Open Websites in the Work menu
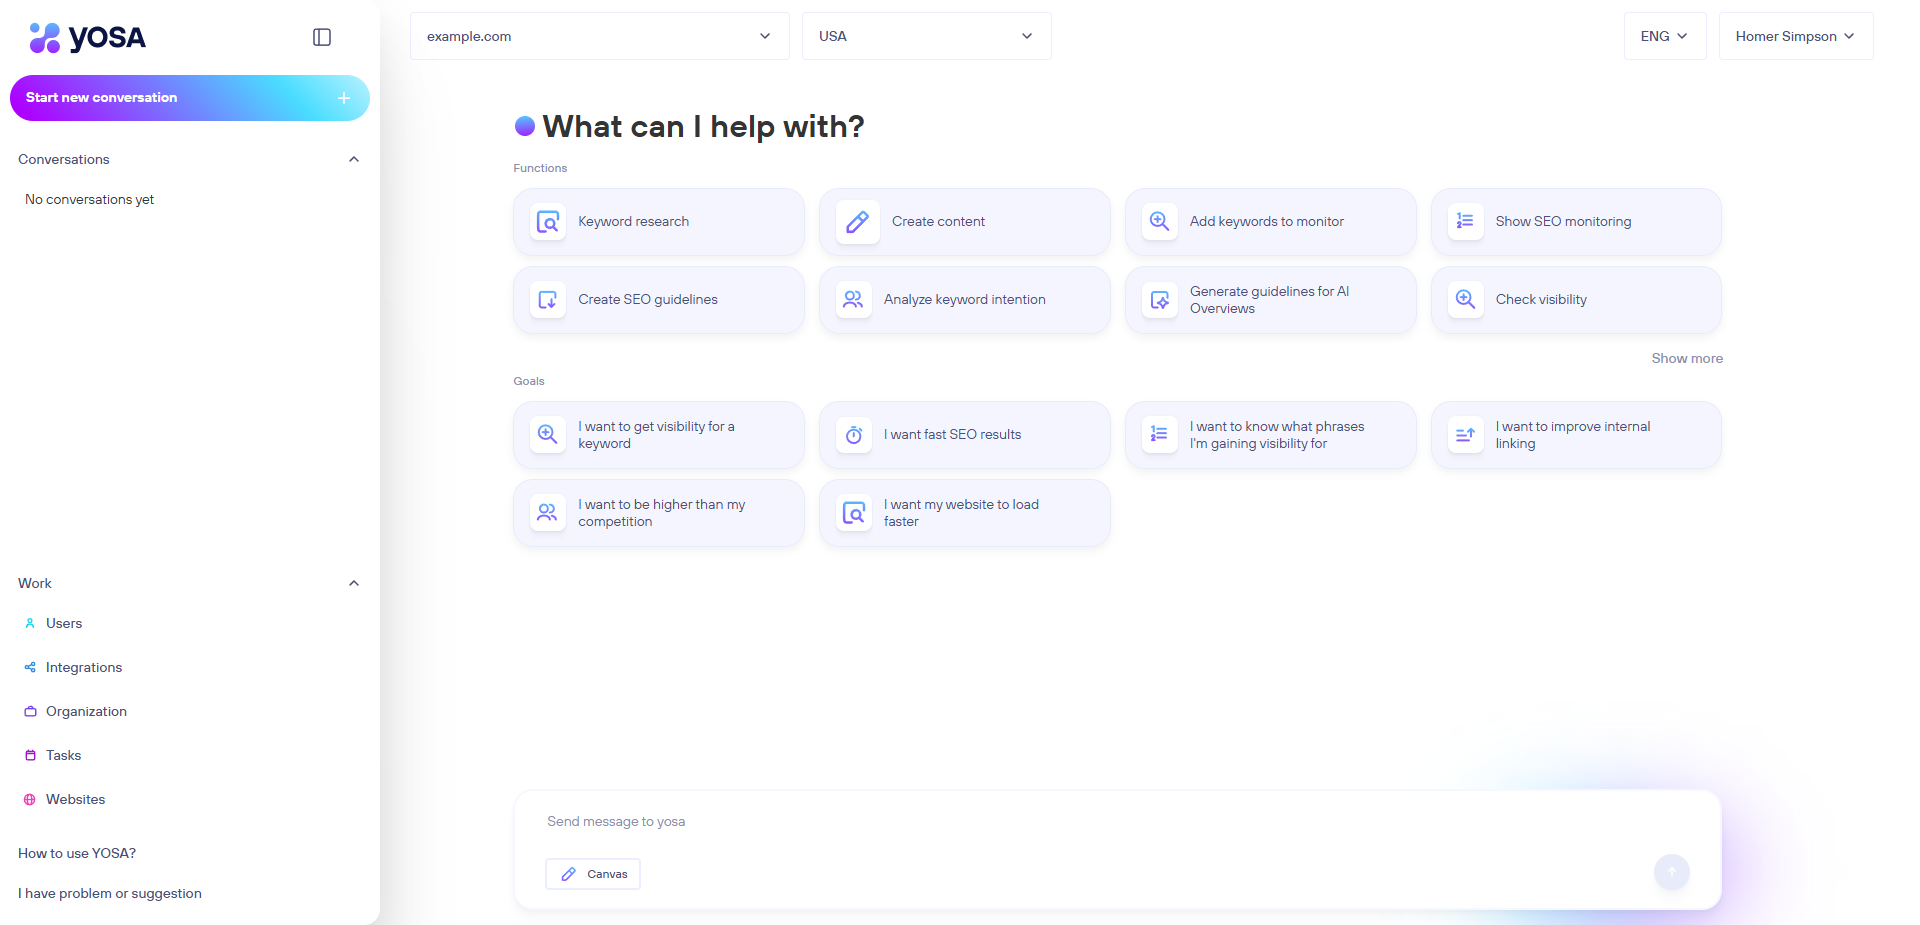This screenshot has height=925, width=1920. click(x=75, y=800)
